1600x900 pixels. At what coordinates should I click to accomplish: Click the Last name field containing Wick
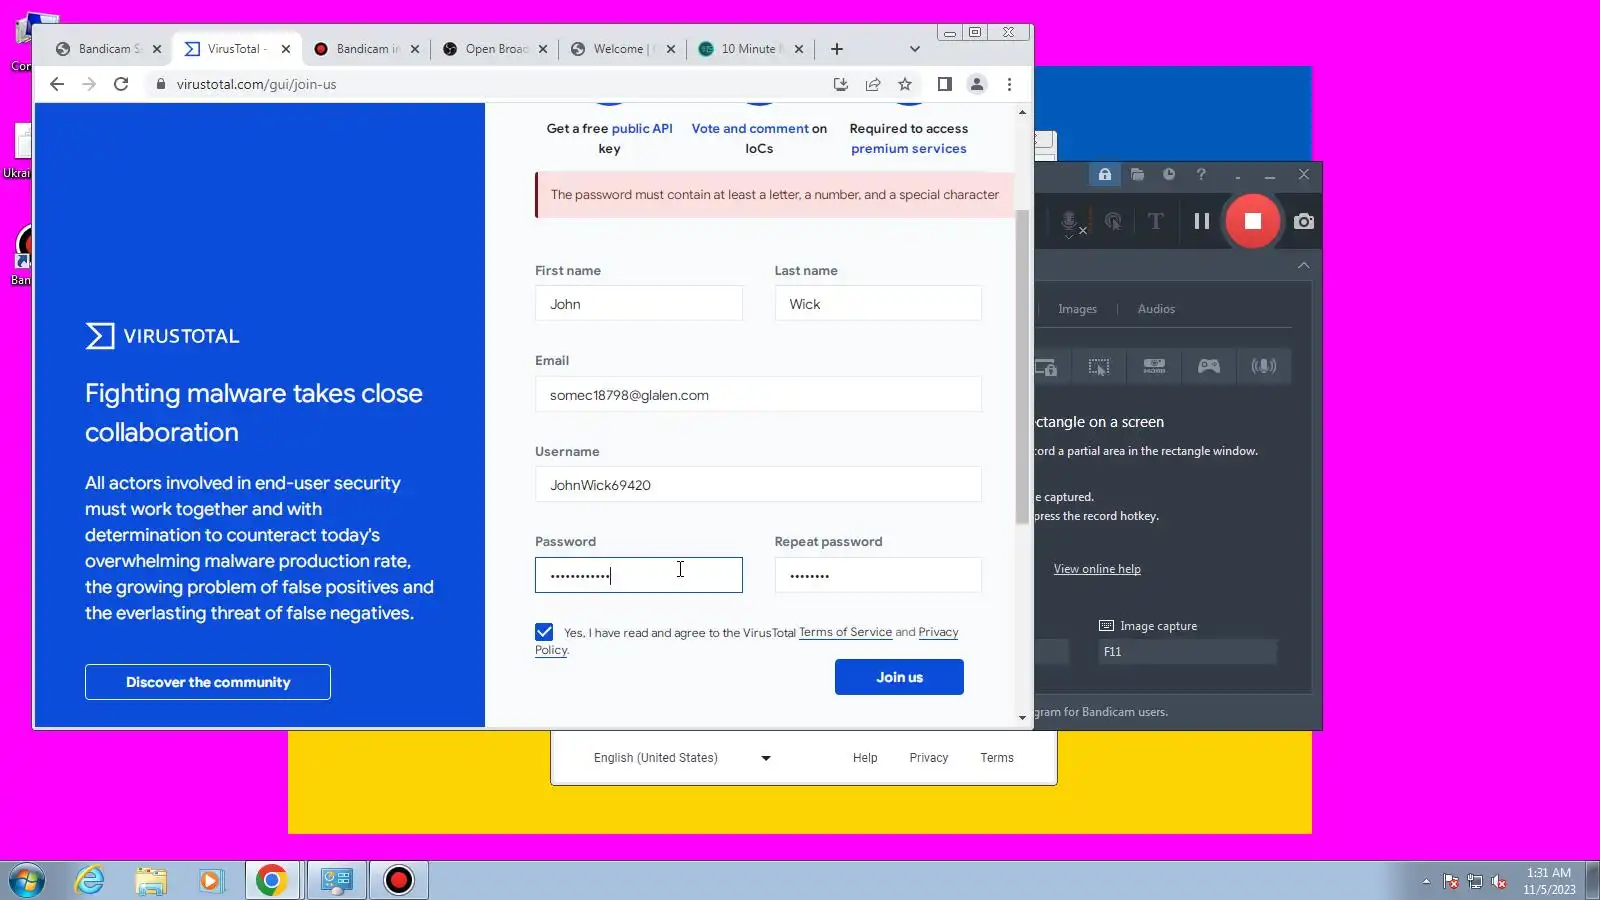tap(878, 304)
